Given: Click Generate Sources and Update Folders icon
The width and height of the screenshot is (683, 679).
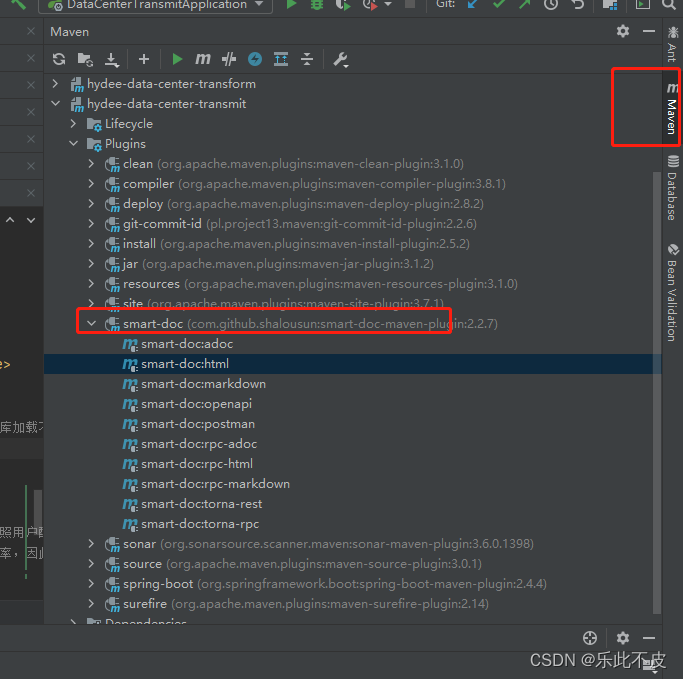Looking at the screenshot, I should point(85,59).
